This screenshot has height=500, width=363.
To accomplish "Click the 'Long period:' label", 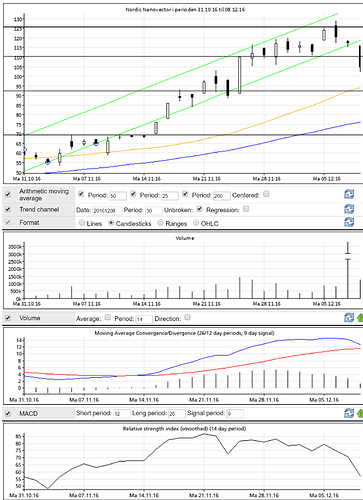I will tap(149, 413).
